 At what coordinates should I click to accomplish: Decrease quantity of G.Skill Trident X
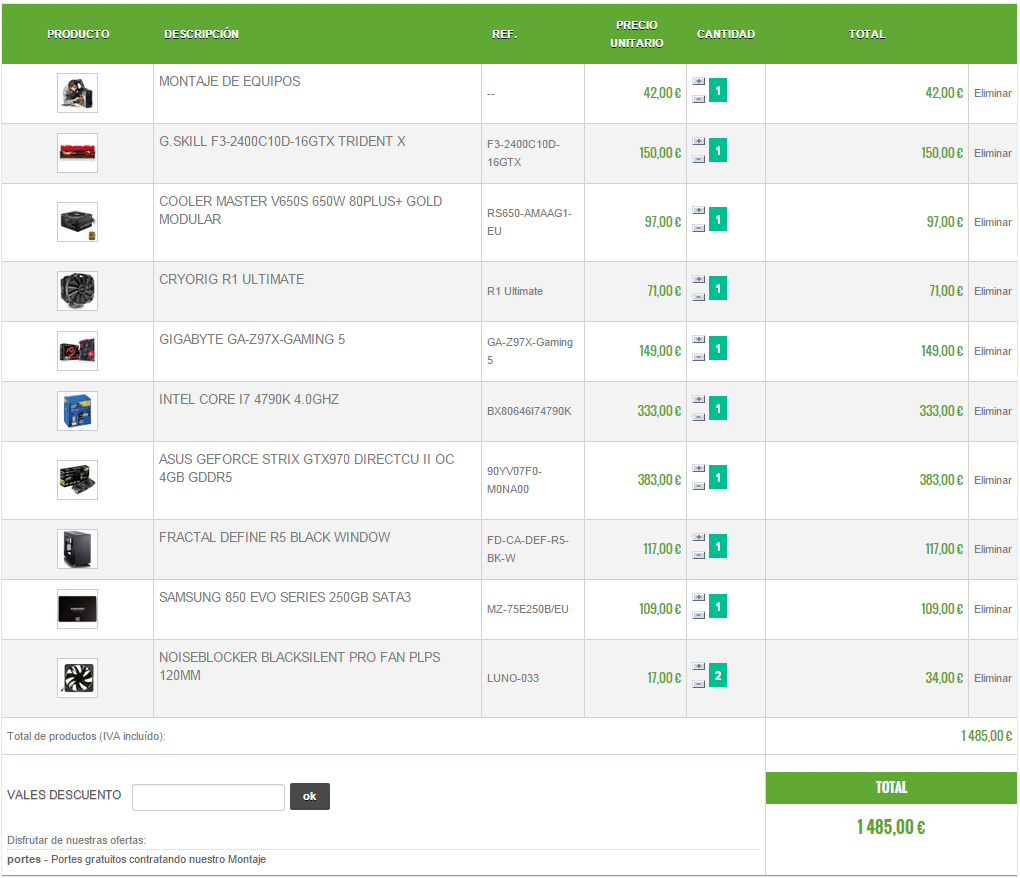699,159
